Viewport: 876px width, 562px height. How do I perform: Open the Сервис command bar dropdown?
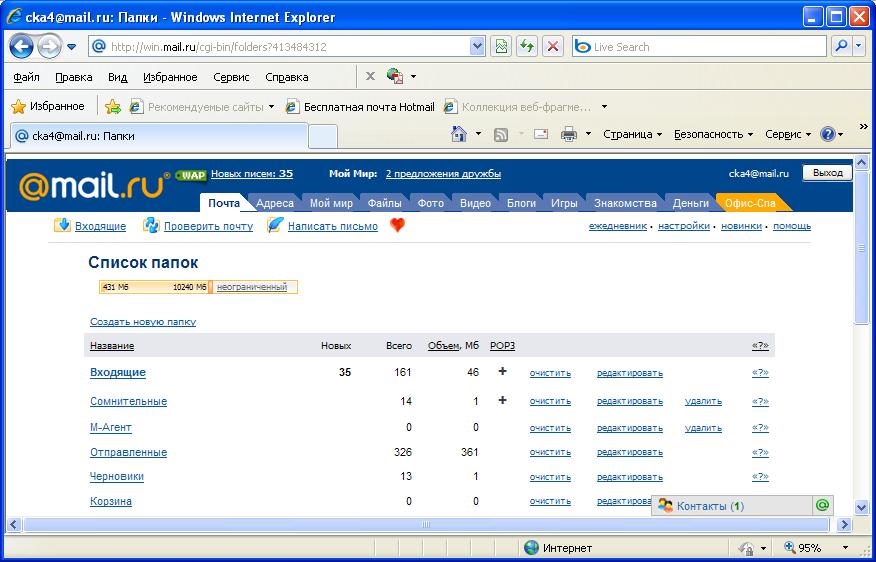point(788,134)
